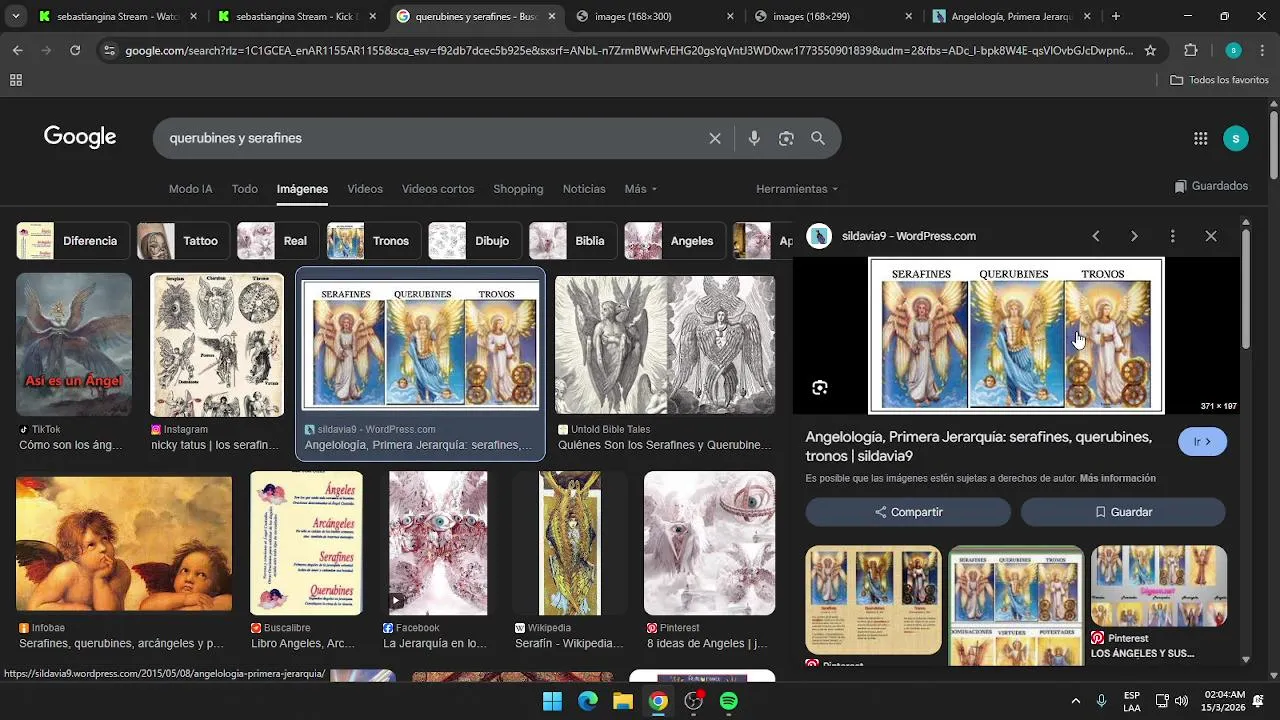Select the Tattoo filter chip
Image resolution: width=1280 pixels, height=720 pixels.
click(183, 241)
